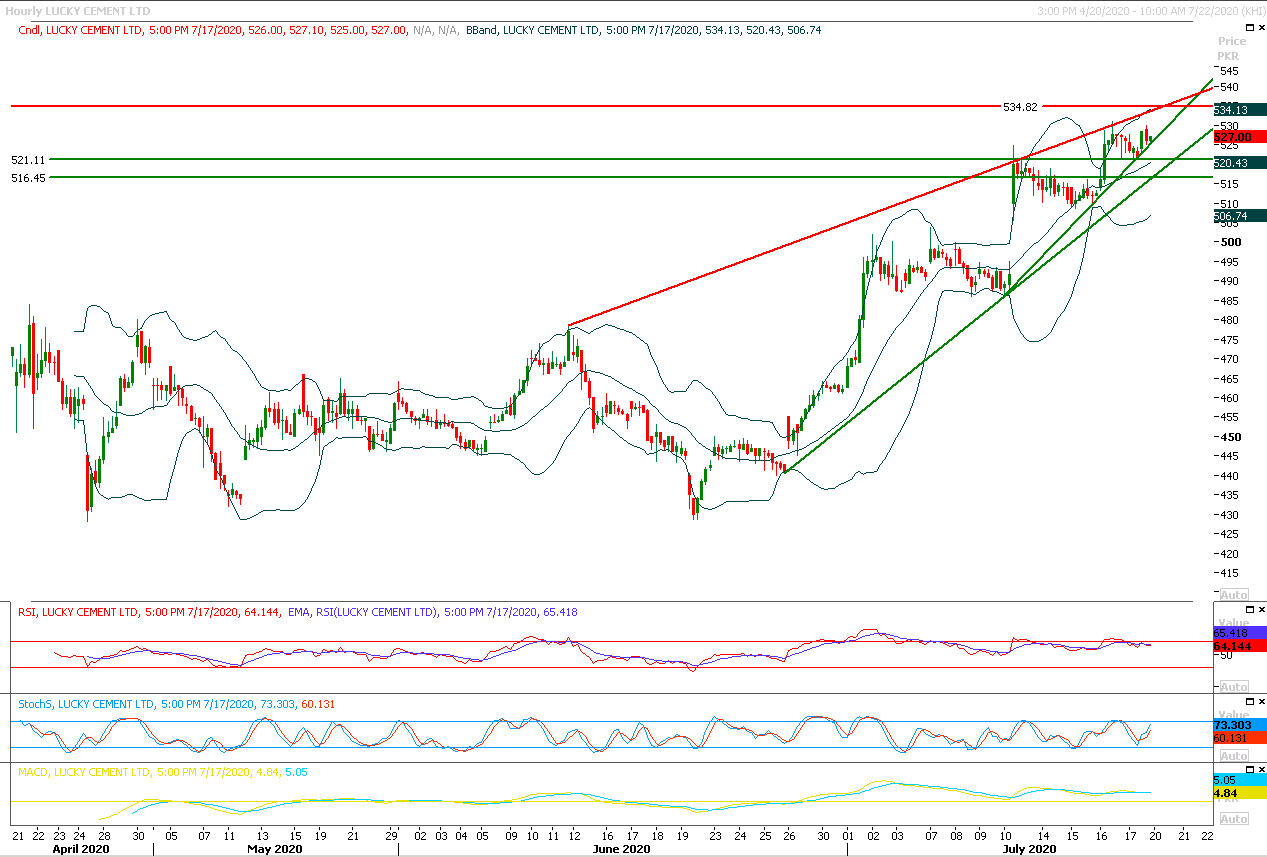The height and width of the screenshot is (857, 1267).
Task: Click Auto scale button in StochS panel
Action: 1233,756
